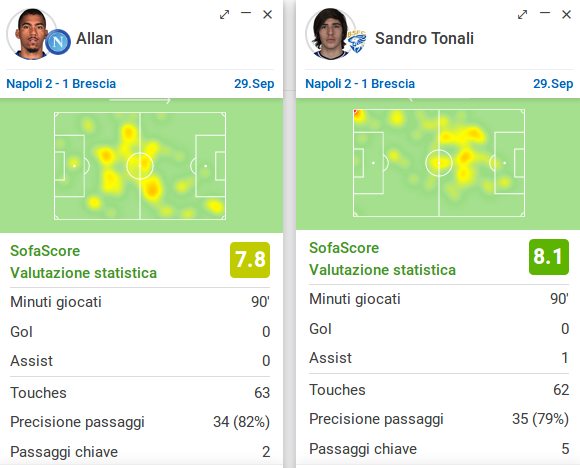This screenshot has width=580, height=468.
Task: Open Napoli 2 - 1 Brescia link under Tonali
Action: (360, 84)
